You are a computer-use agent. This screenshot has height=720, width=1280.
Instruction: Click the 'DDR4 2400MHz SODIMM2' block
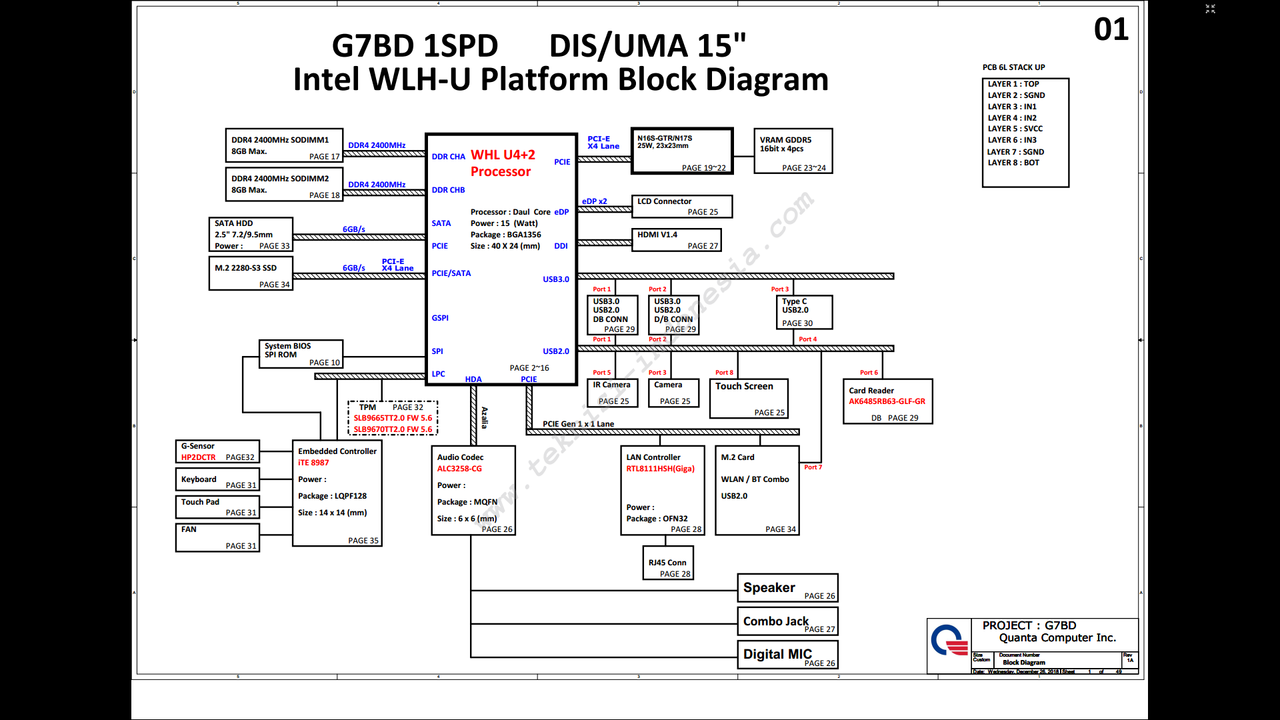285,184
